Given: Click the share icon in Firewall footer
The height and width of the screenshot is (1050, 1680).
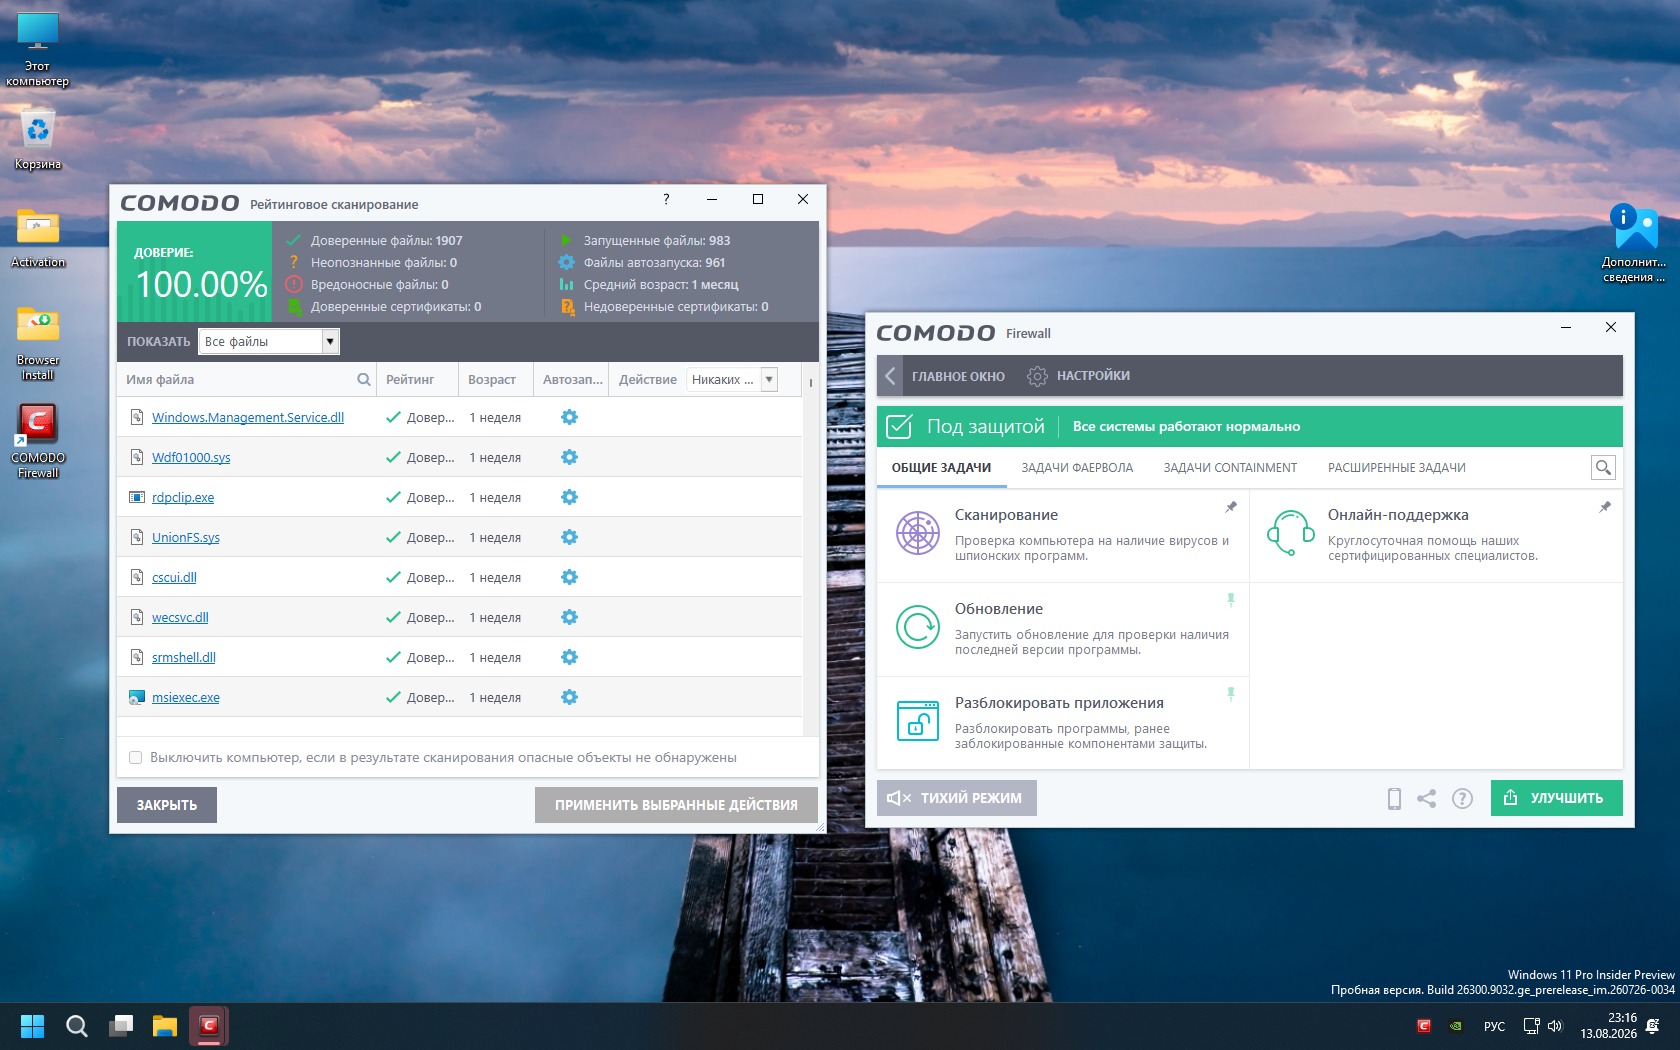Looking at the screenshot, I should (1427, 798).
